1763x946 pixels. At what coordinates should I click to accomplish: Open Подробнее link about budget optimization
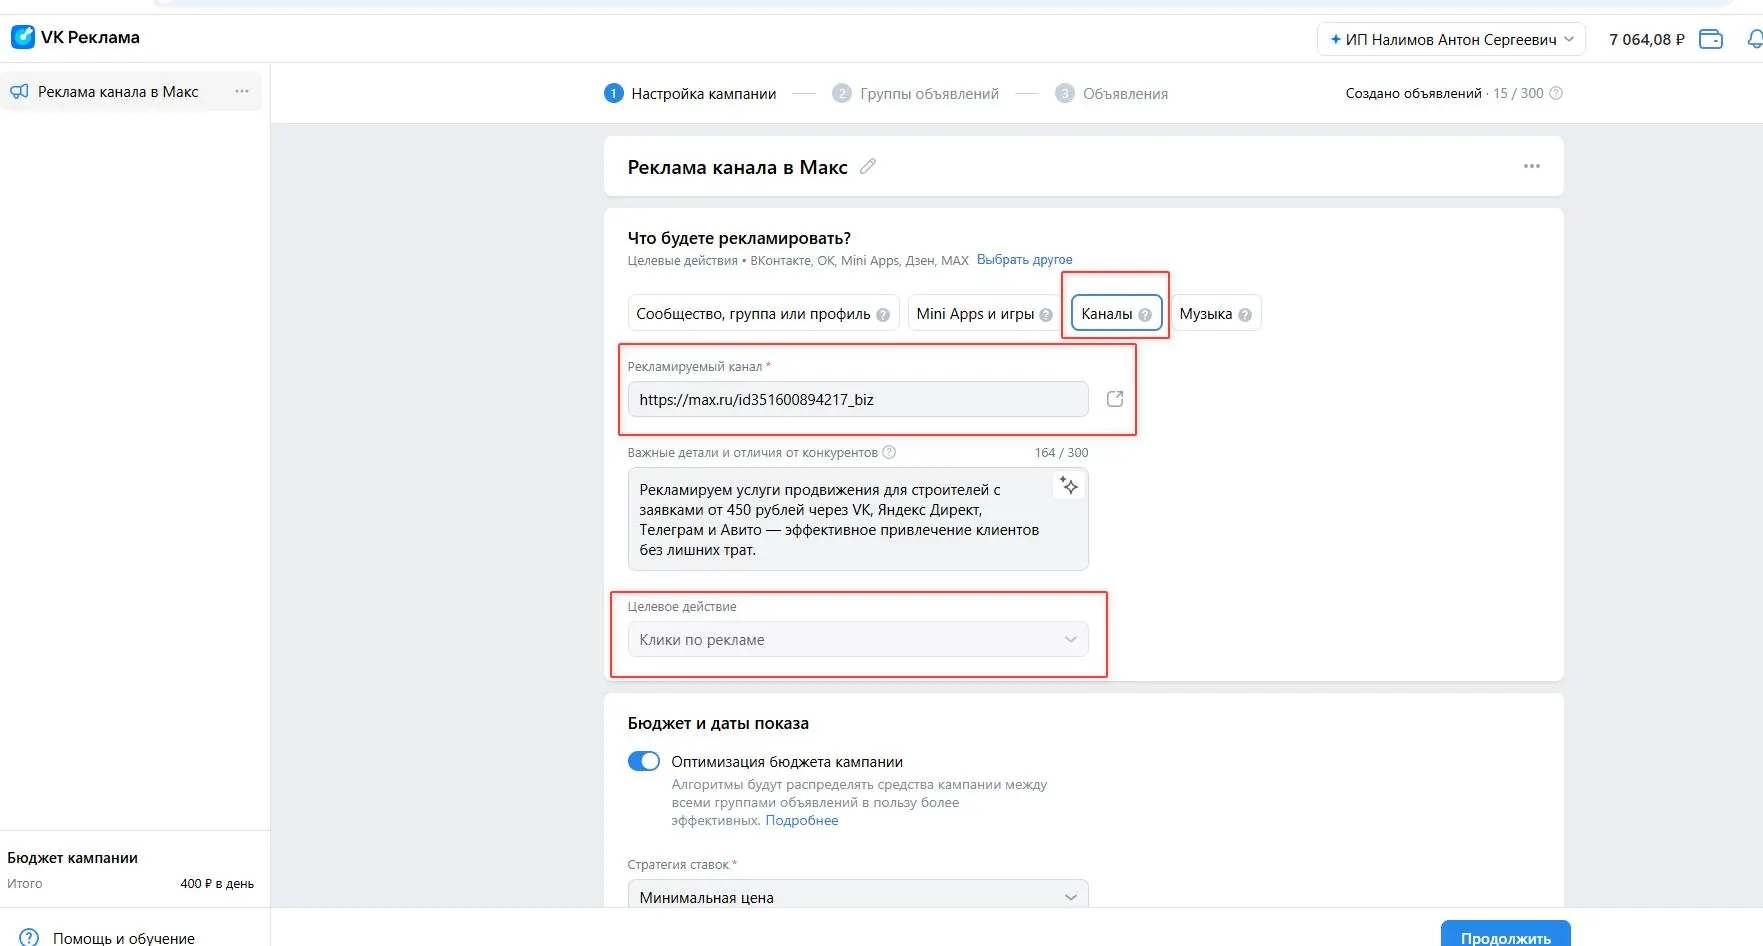coord(802,820)
